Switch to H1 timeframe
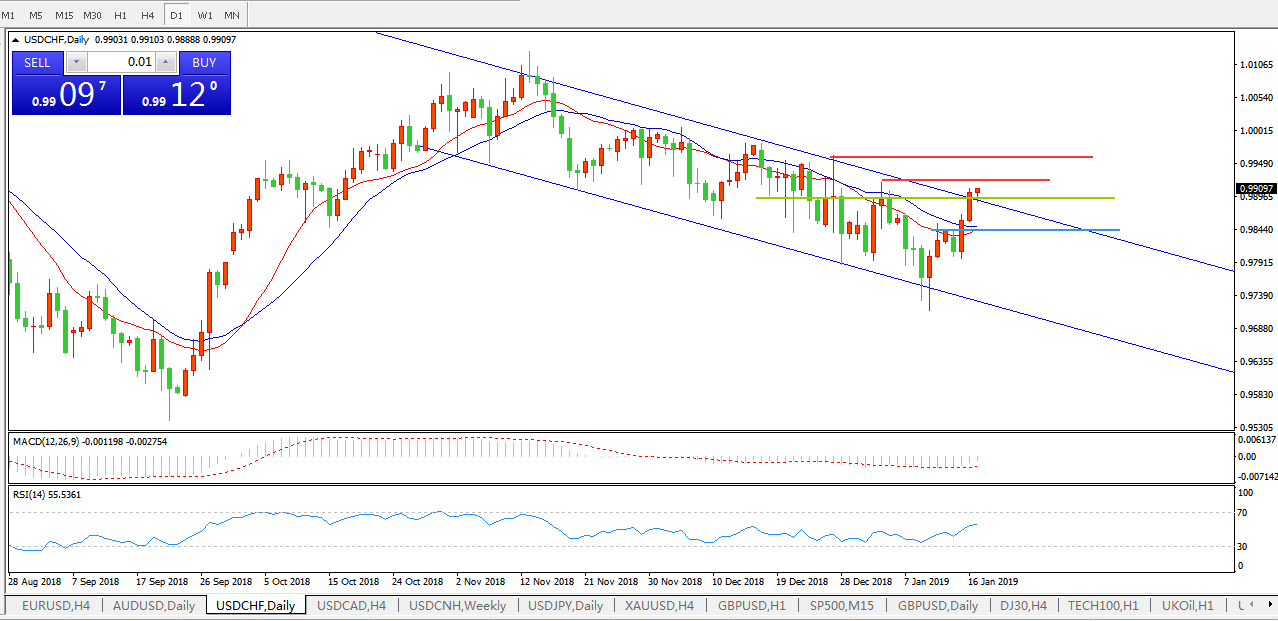This screenshot has width=1278, height=621. pyautogui.click(x=121, y=15)
